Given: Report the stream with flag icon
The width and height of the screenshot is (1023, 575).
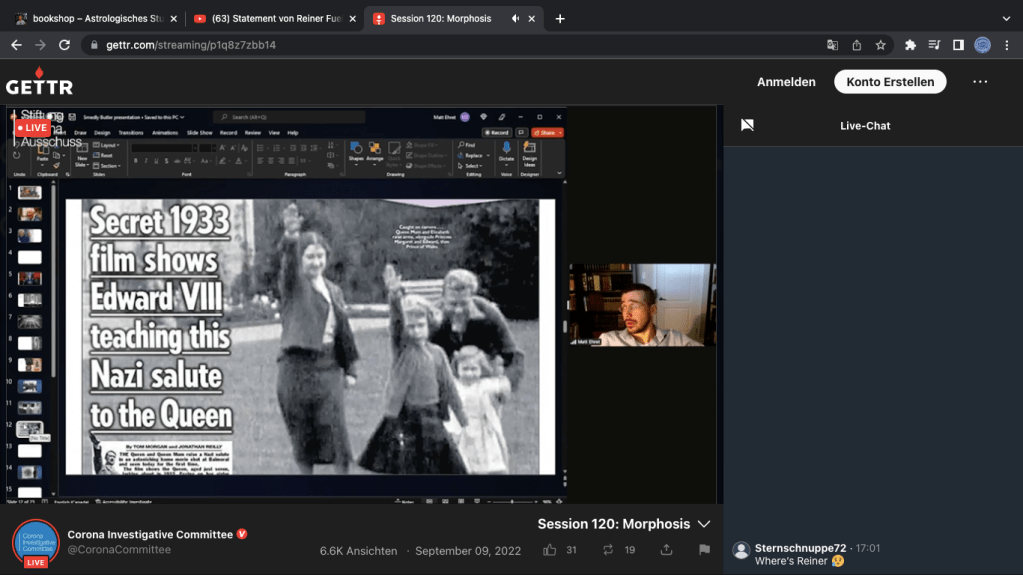Looking at the screenshot, I should click(x=704, y=550).
